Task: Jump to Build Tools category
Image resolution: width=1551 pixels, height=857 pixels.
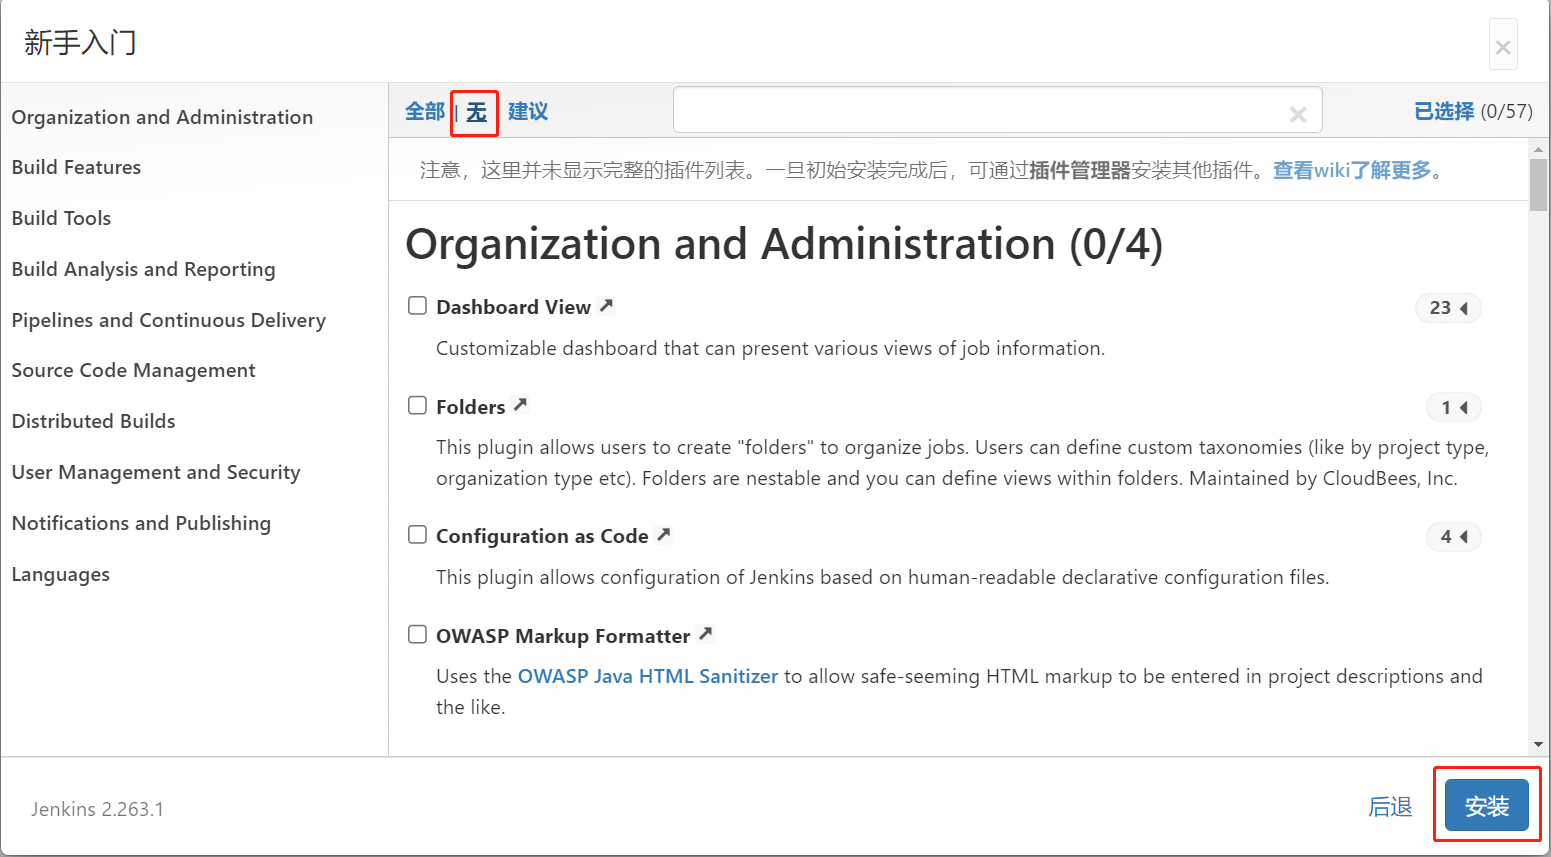Action: tap(61, 218)
